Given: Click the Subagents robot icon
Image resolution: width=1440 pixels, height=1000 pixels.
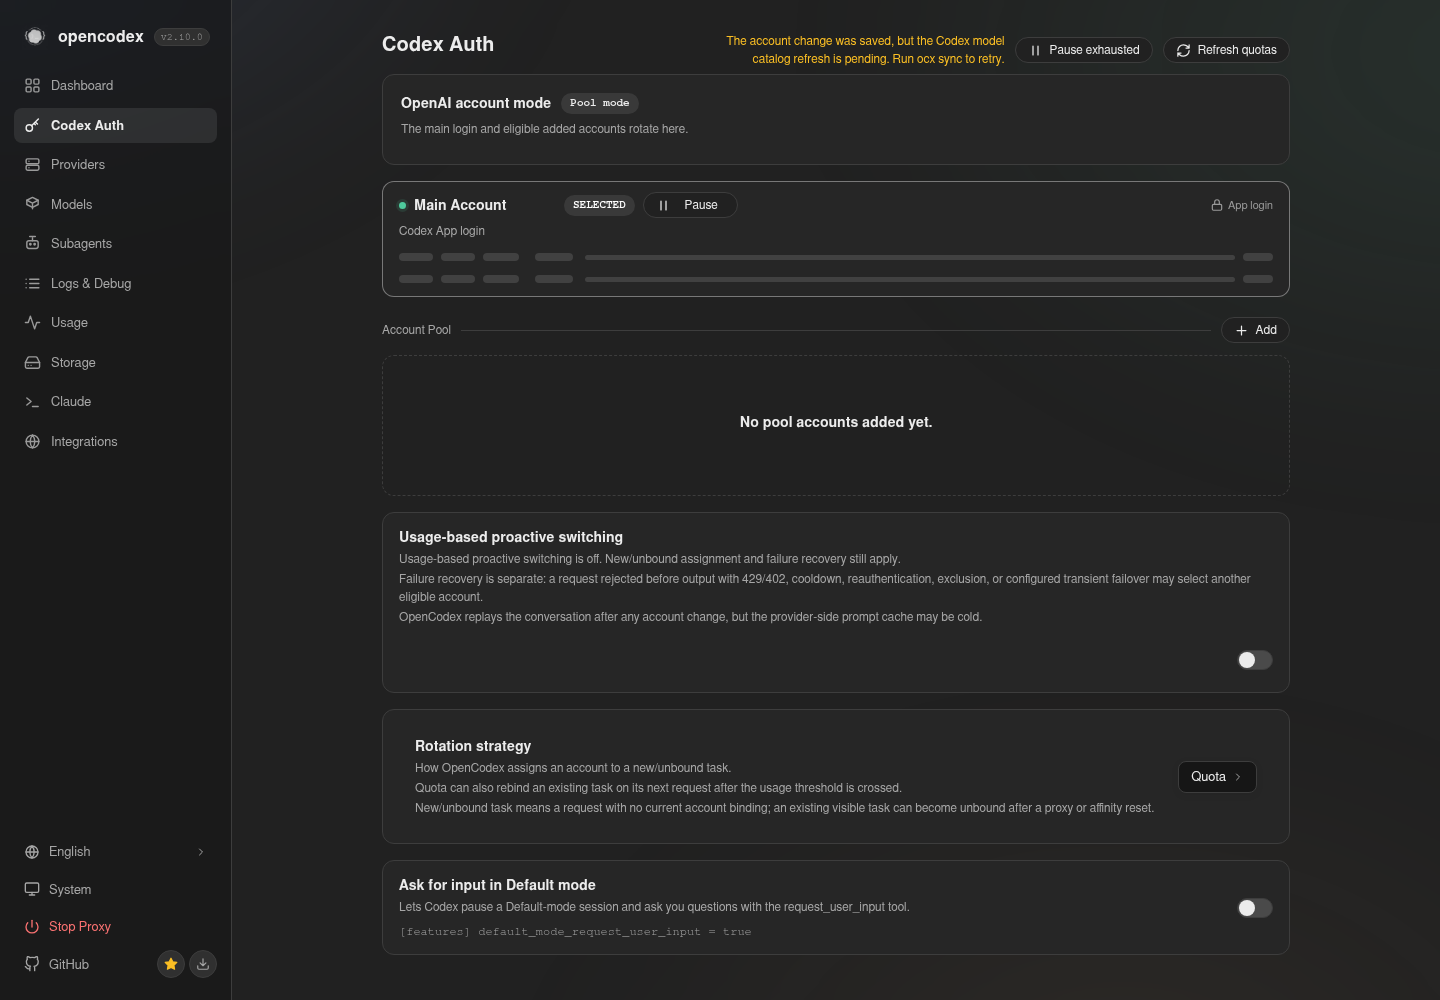Looking at the screenshot, I should [32, 244].
